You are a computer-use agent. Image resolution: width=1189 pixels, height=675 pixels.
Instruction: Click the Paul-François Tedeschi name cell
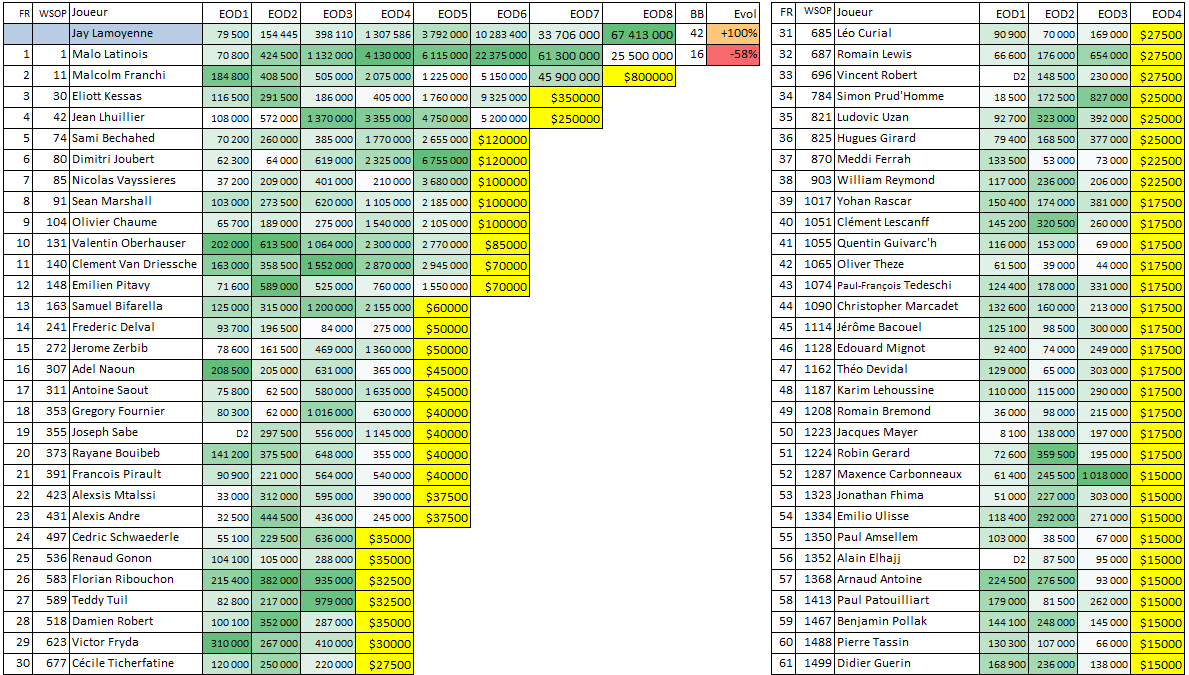pyautogui.click(x=906, y=286)
